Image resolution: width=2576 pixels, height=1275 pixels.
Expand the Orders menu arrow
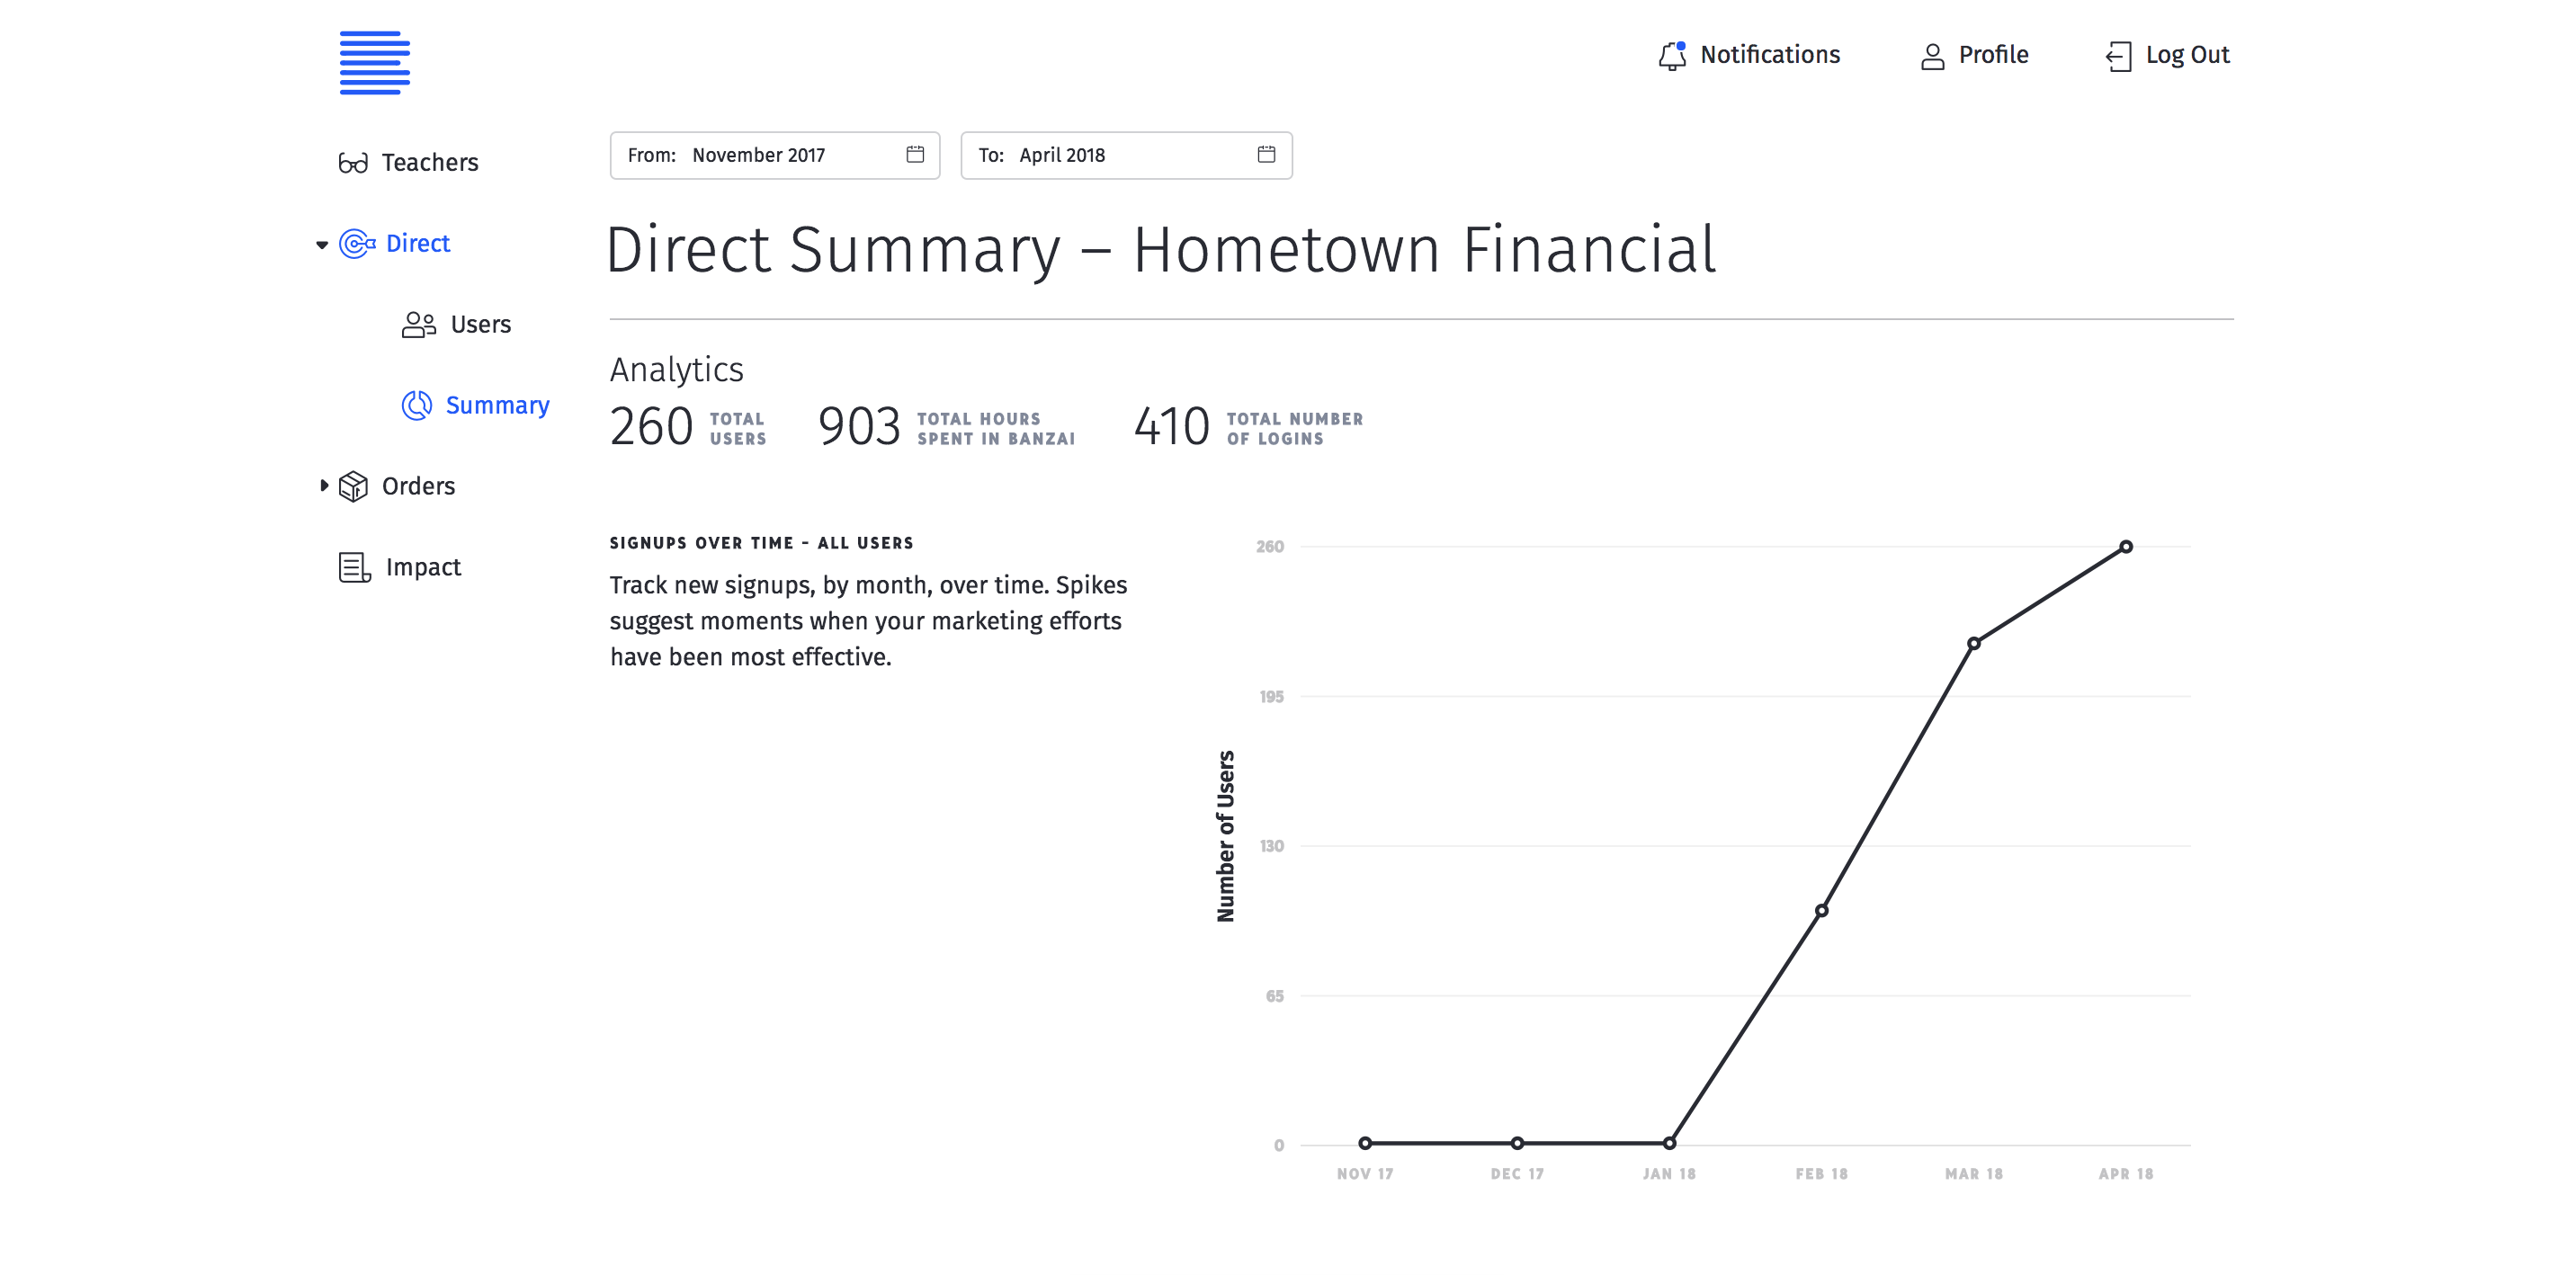point(323,485)
